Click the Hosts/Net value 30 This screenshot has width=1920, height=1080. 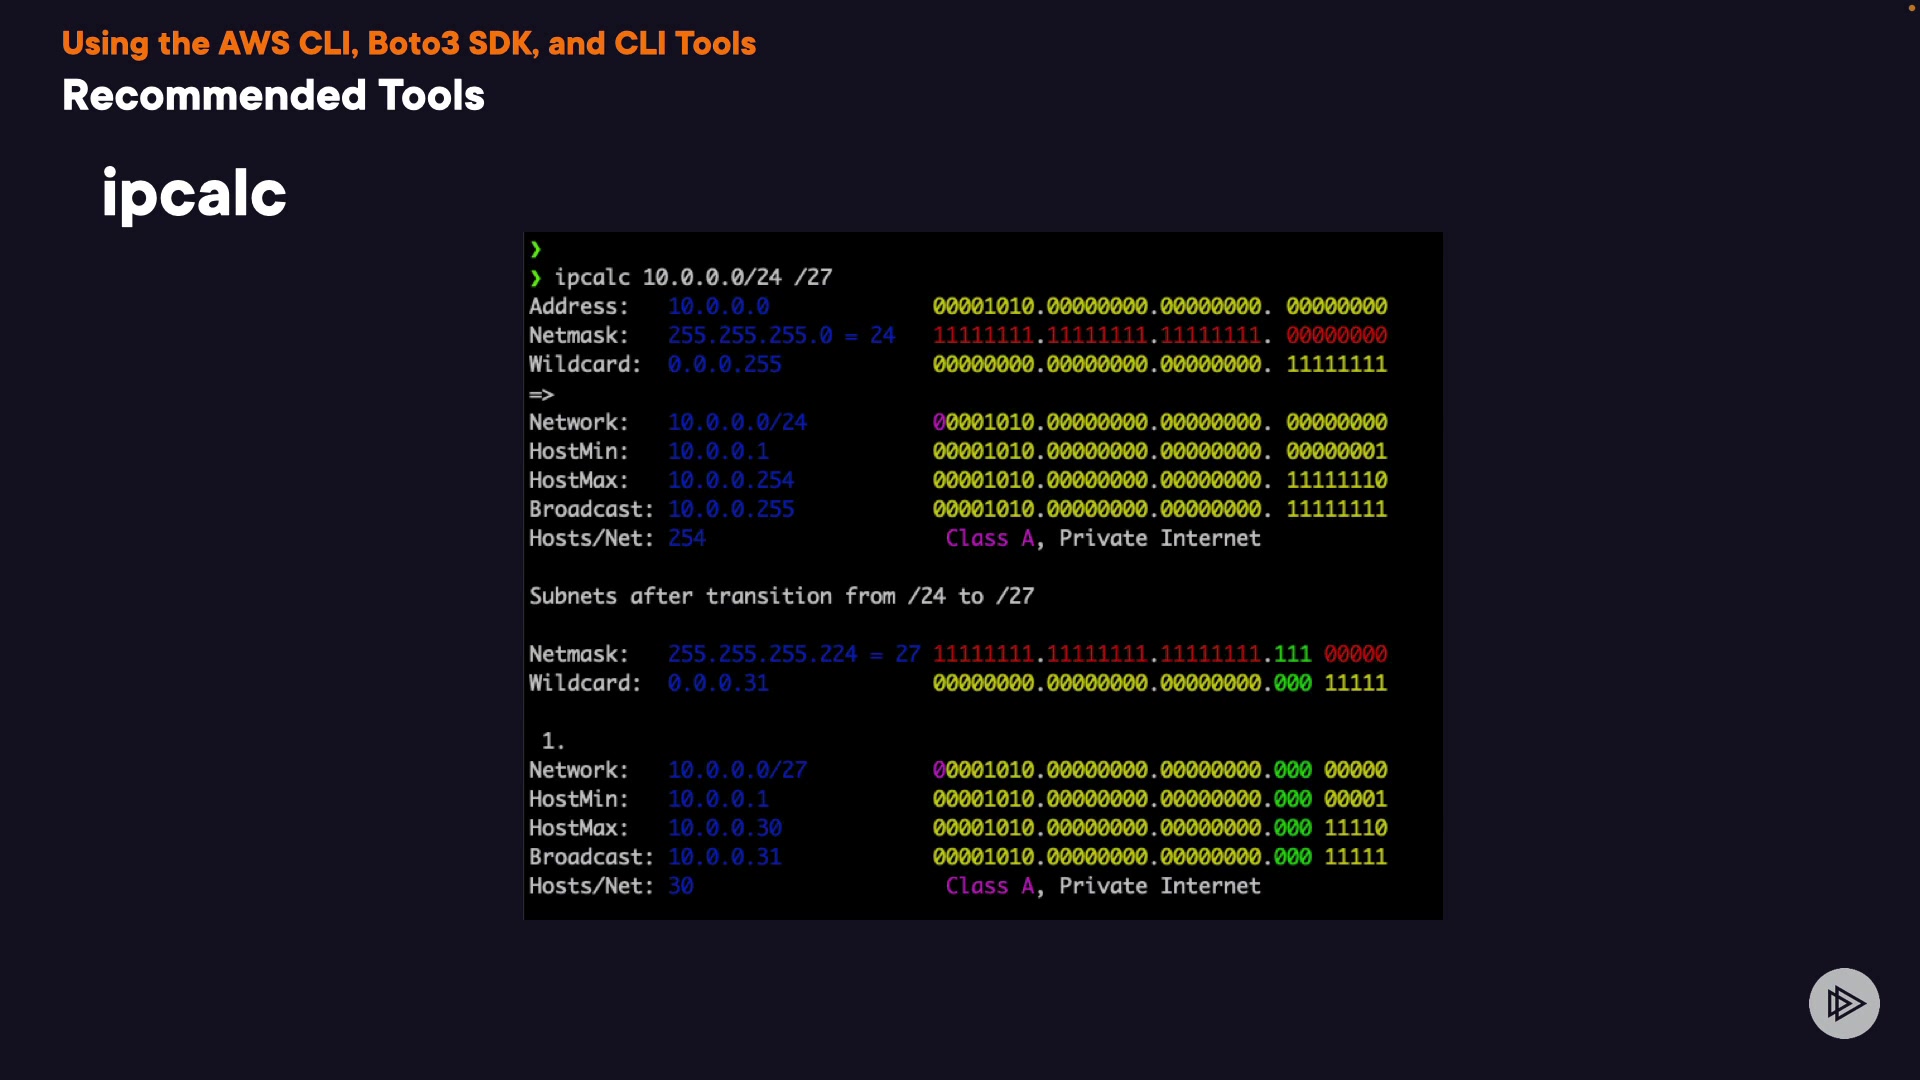pos(681,887)
